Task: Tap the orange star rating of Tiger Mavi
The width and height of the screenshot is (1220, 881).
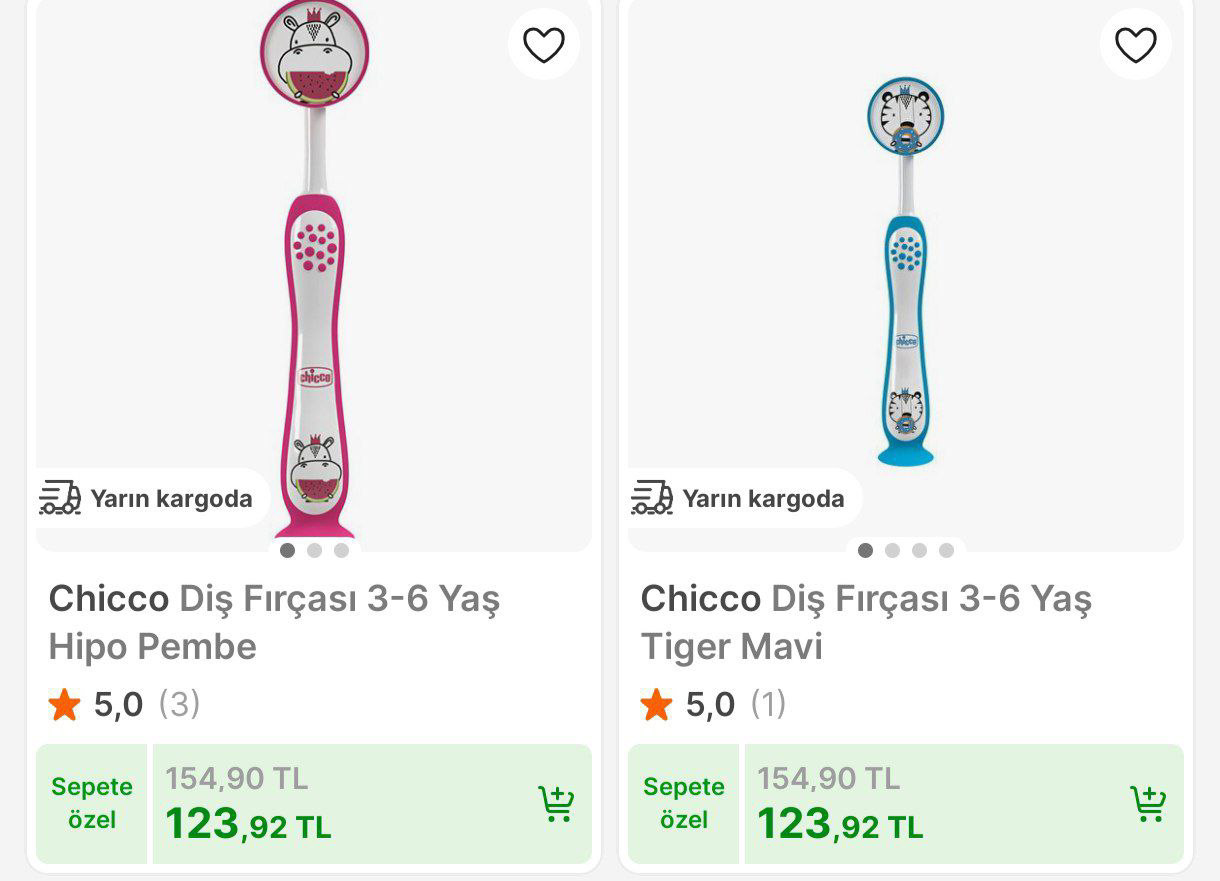Action: 656,705
